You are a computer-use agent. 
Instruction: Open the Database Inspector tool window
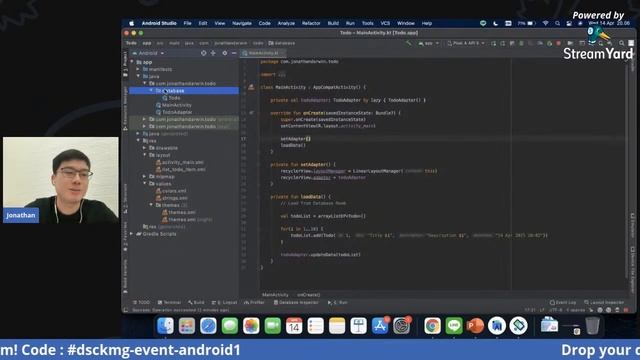(296, 302)
